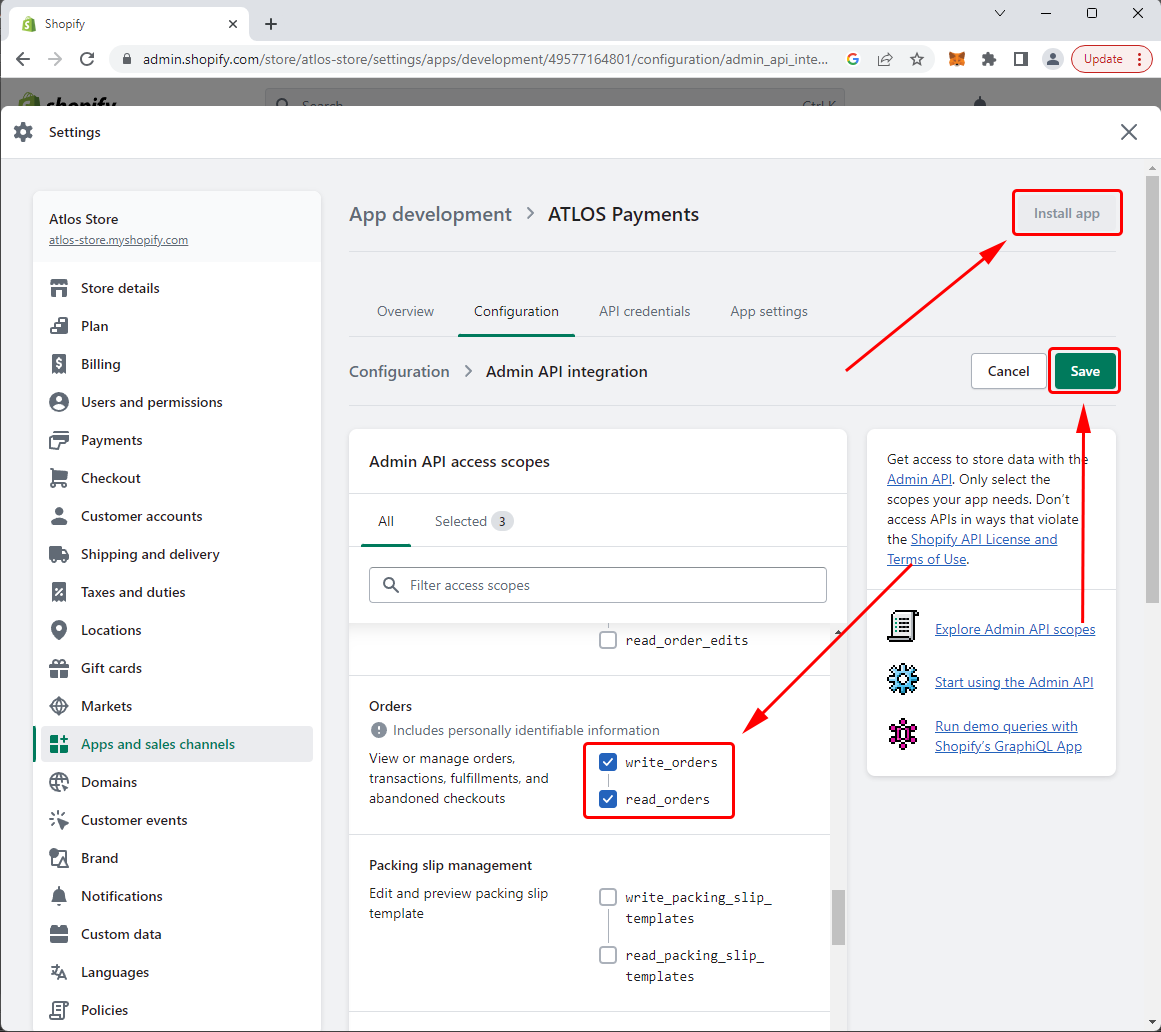Return to Configuration breadcrumb
1161x1032 pixels.
(399, 372)
